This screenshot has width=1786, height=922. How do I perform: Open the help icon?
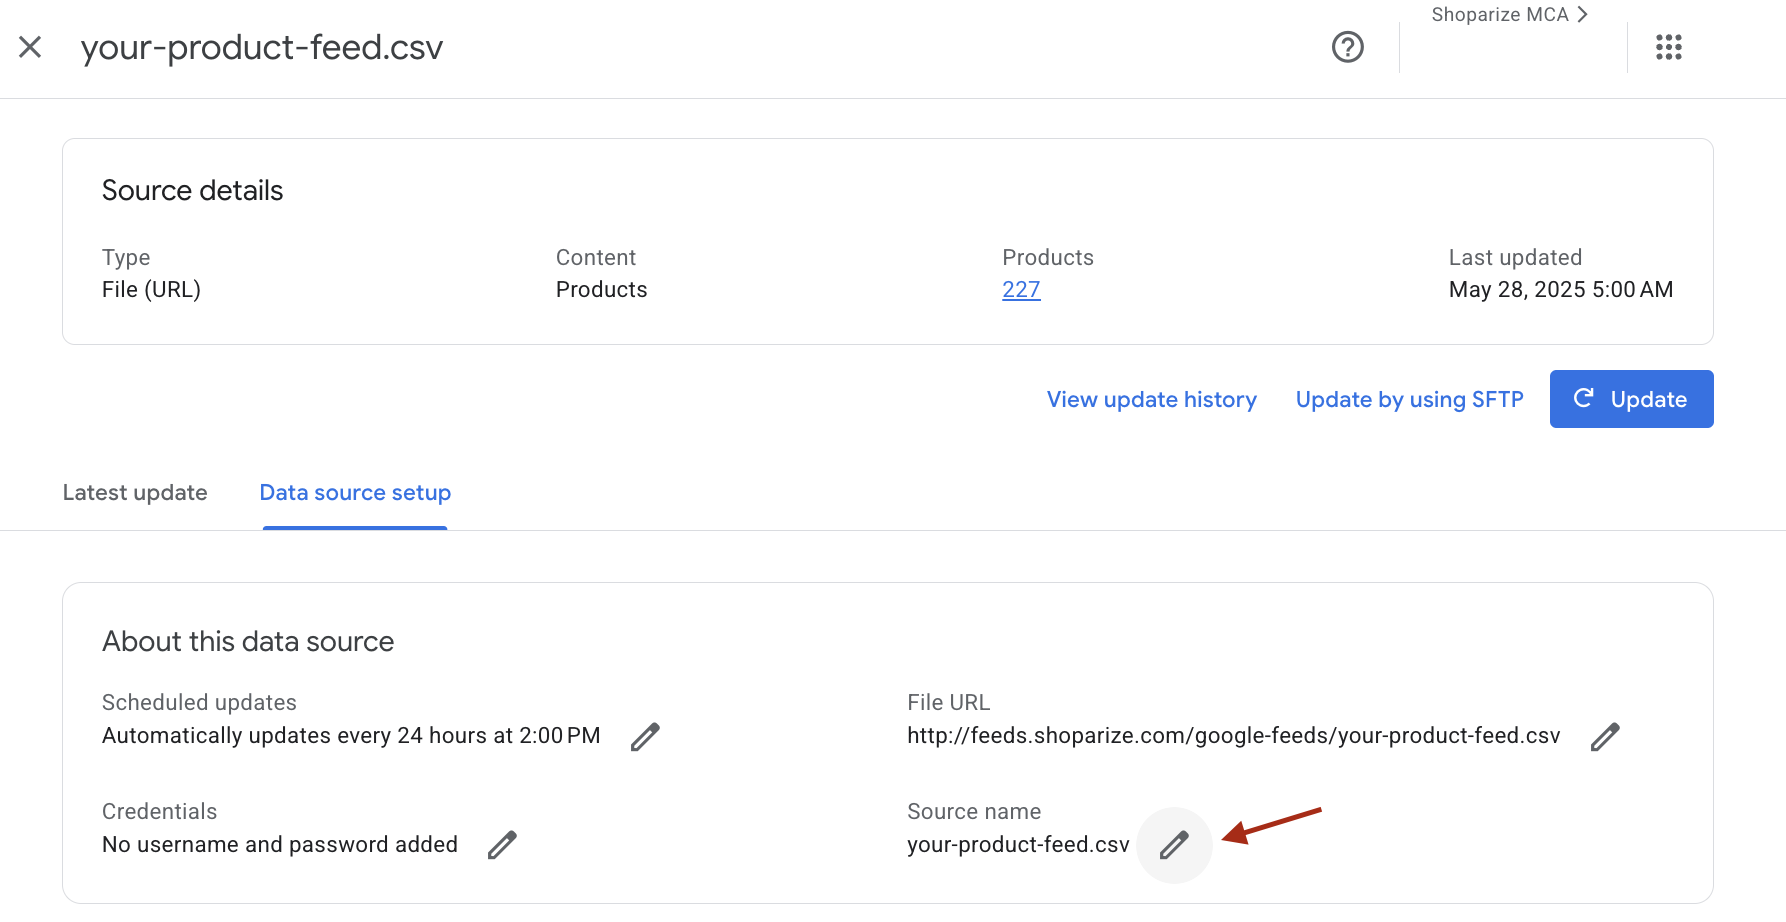click(x=1347, y=47)
